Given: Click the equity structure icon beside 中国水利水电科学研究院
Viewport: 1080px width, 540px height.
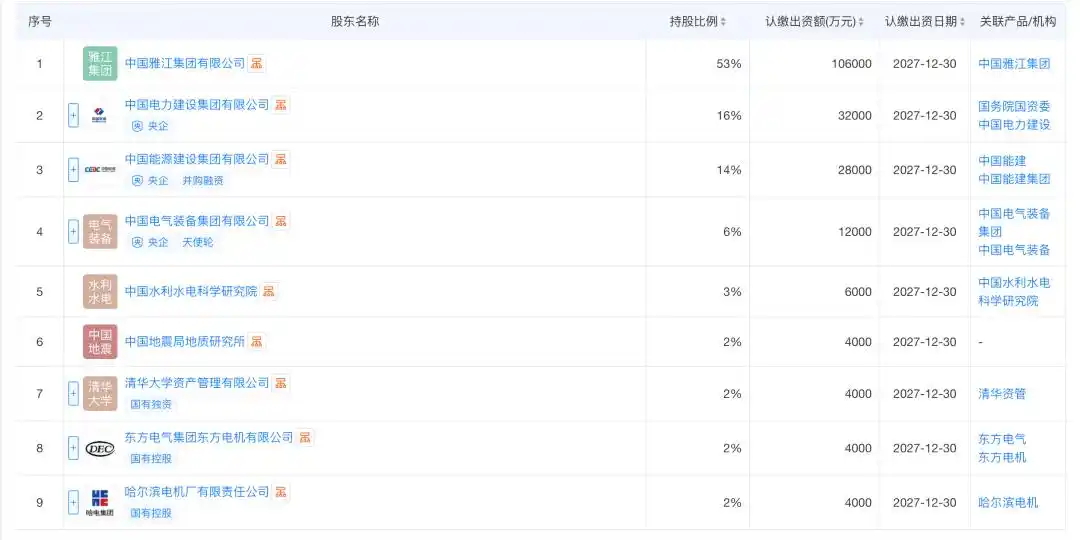Looking at the screenshot, I should [269, 291].
